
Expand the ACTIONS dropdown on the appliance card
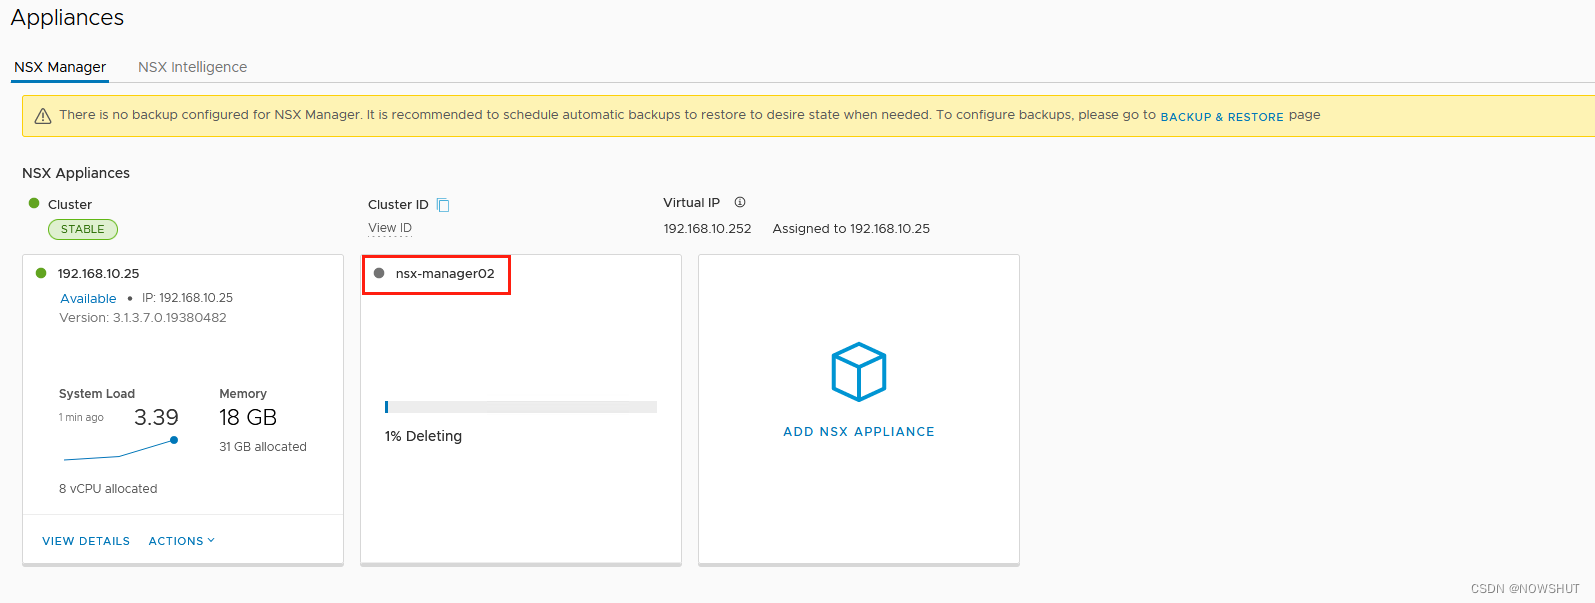click(182, 541)
